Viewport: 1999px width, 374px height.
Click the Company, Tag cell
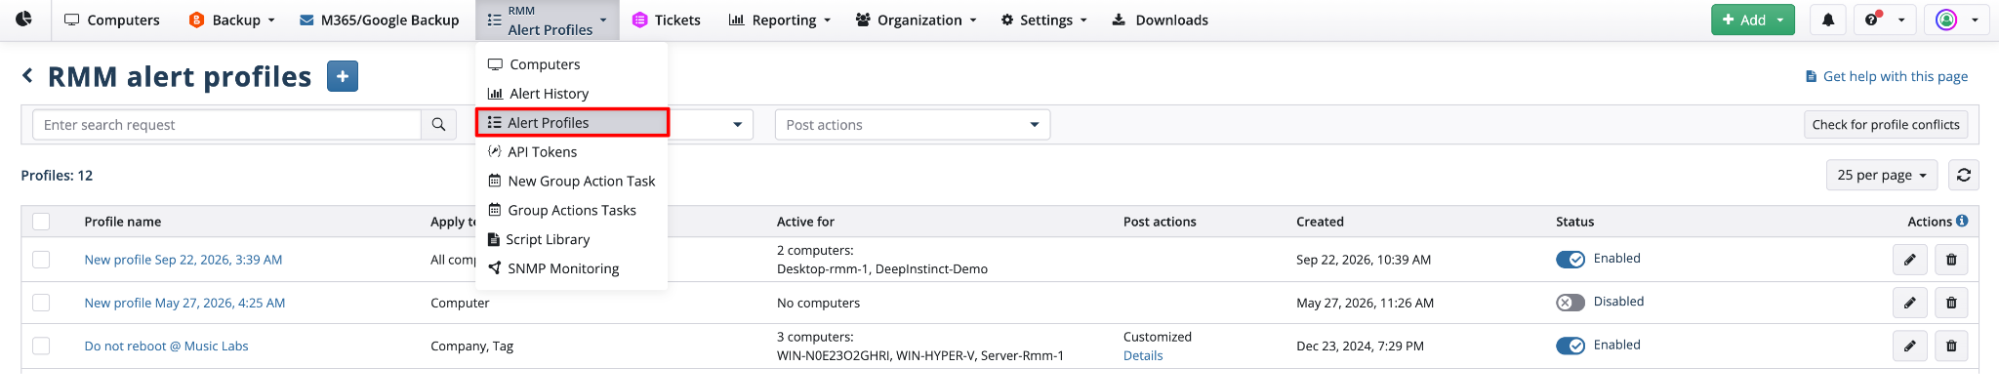[472, 346]
